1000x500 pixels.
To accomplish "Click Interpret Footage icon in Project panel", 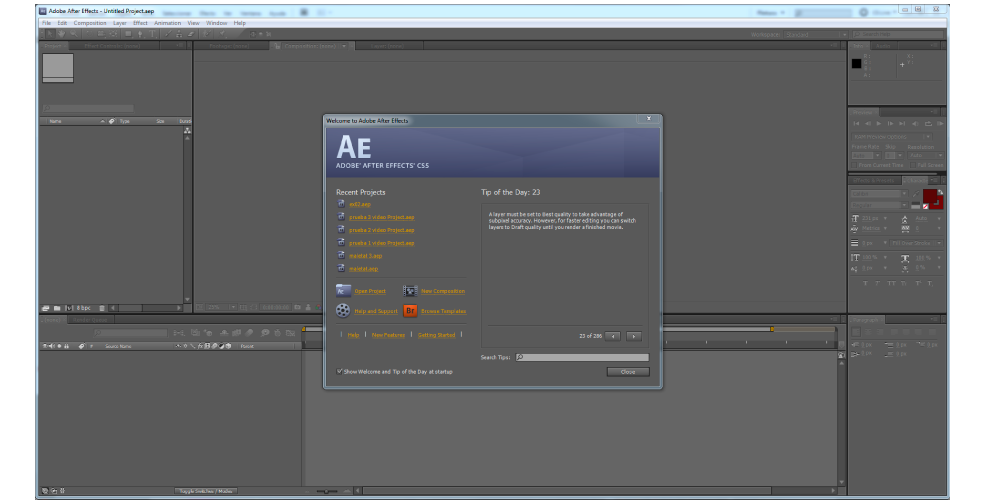I will [45, 308].
